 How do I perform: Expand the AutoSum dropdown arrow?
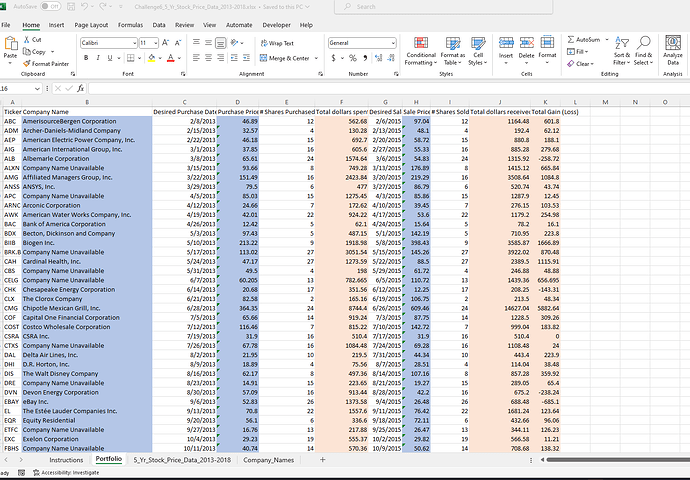point(607,40)
